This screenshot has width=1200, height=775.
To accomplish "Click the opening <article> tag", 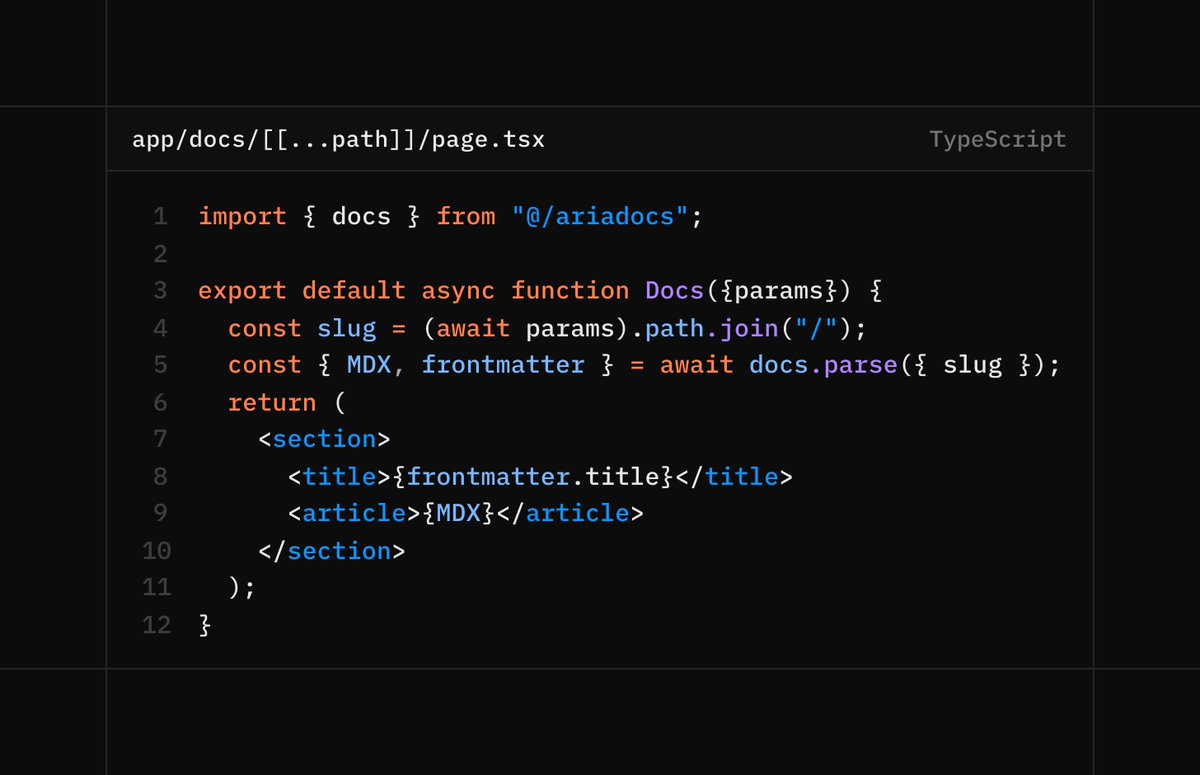I will click(x=354, y=514).
